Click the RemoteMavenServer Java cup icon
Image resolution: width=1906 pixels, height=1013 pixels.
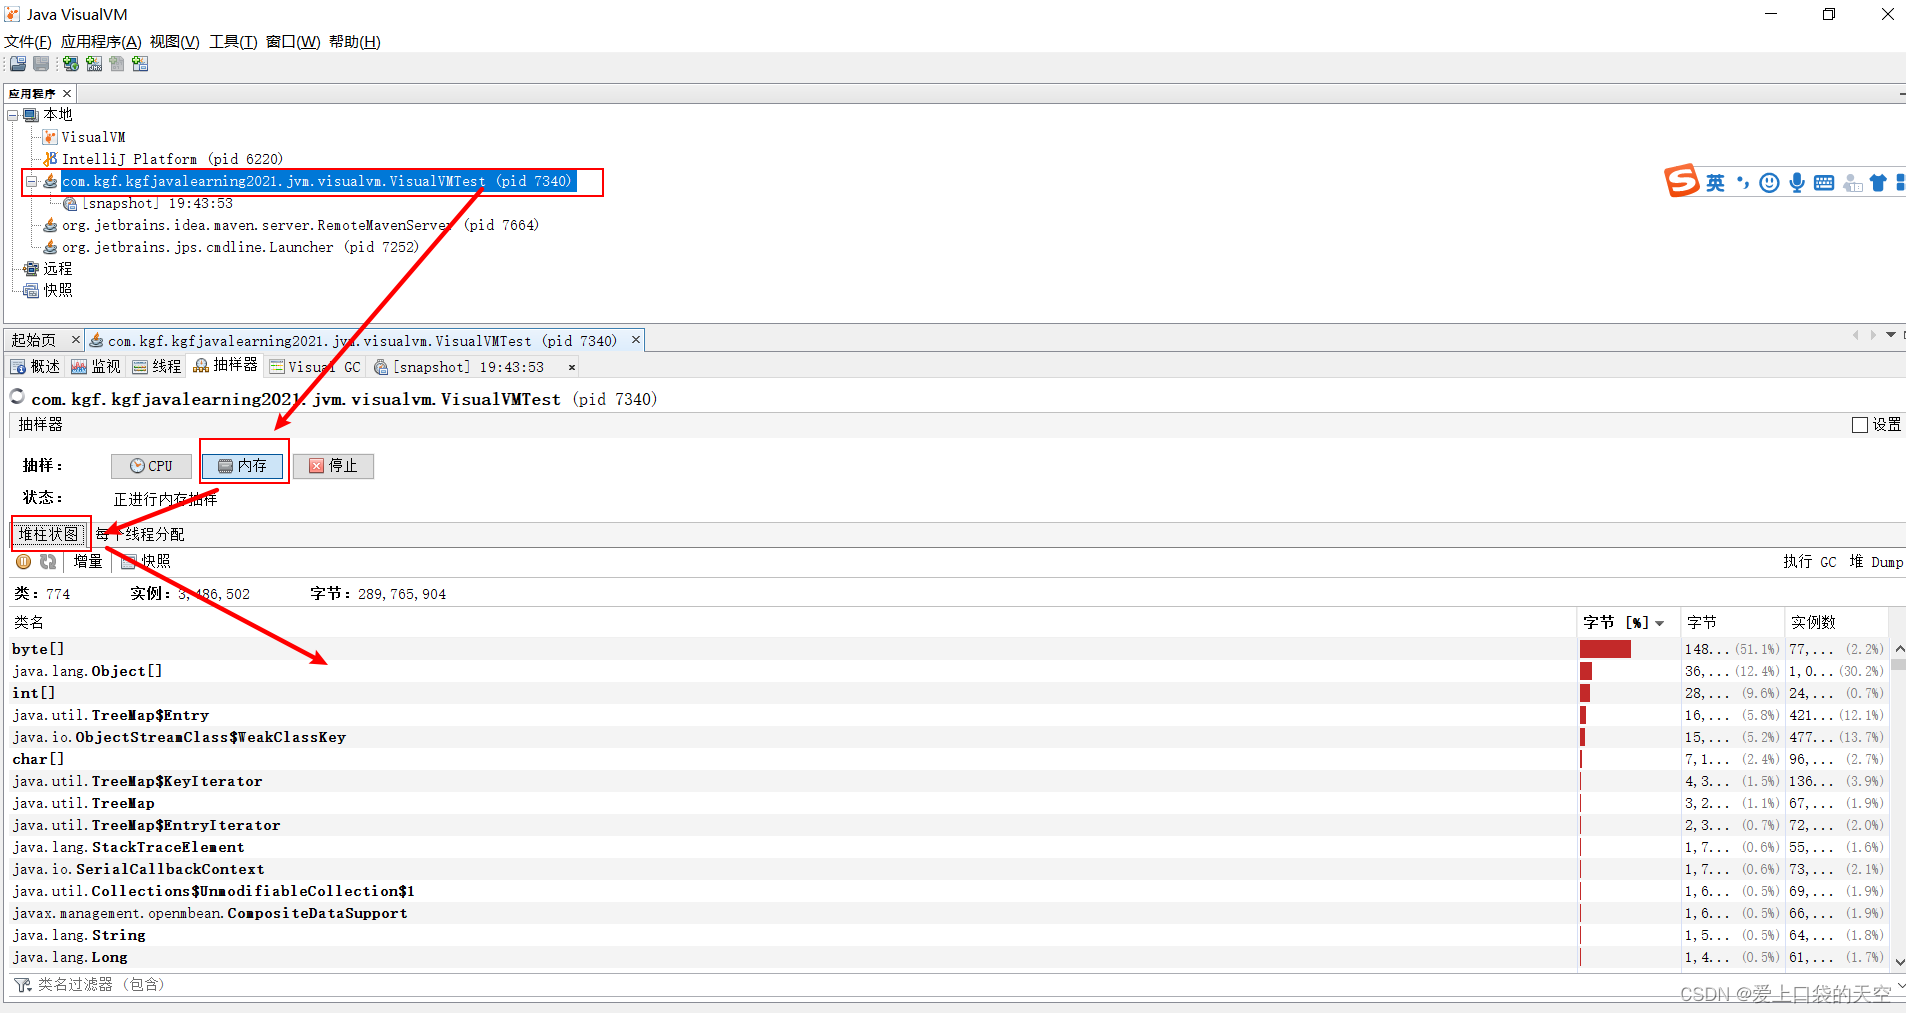click(x=50, y=225)
